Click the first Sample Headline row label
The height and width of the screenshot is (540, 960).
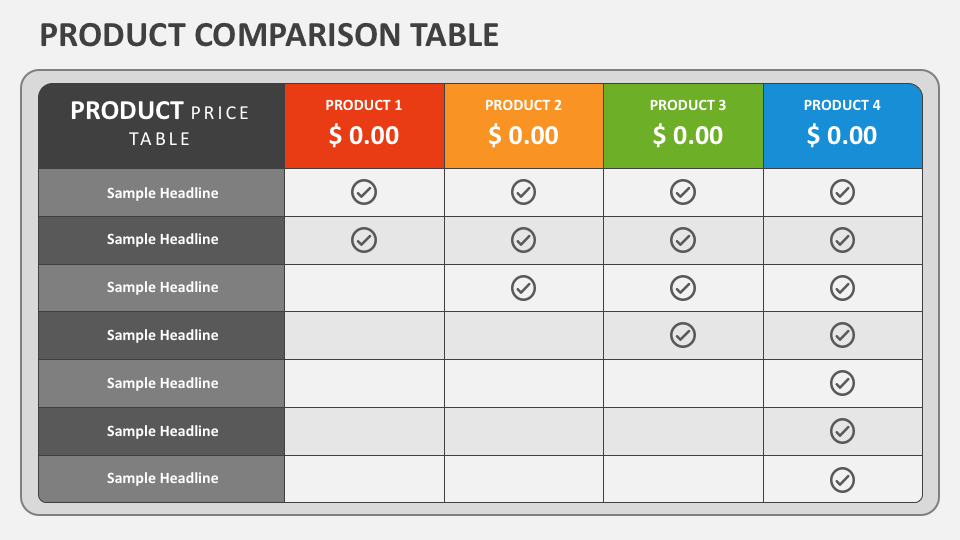[x=162, y=193]
